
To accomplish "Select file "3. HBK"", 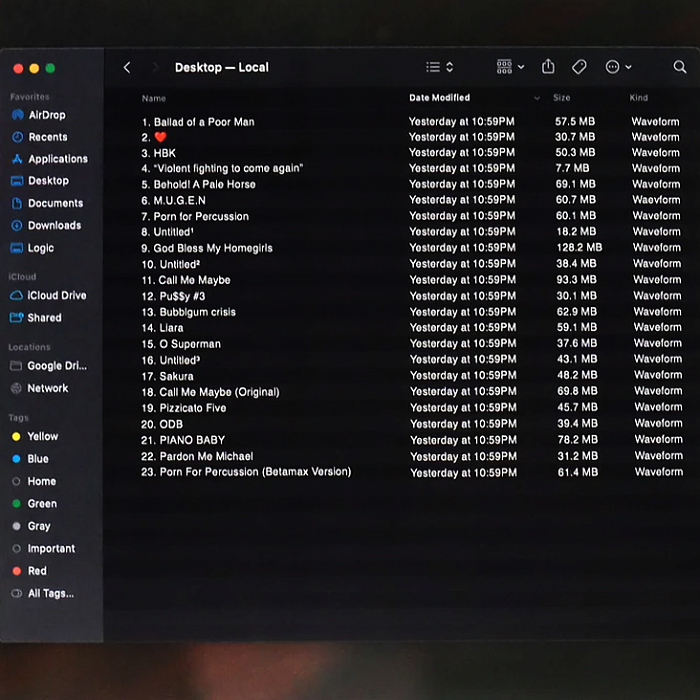I will click(158, 153).
